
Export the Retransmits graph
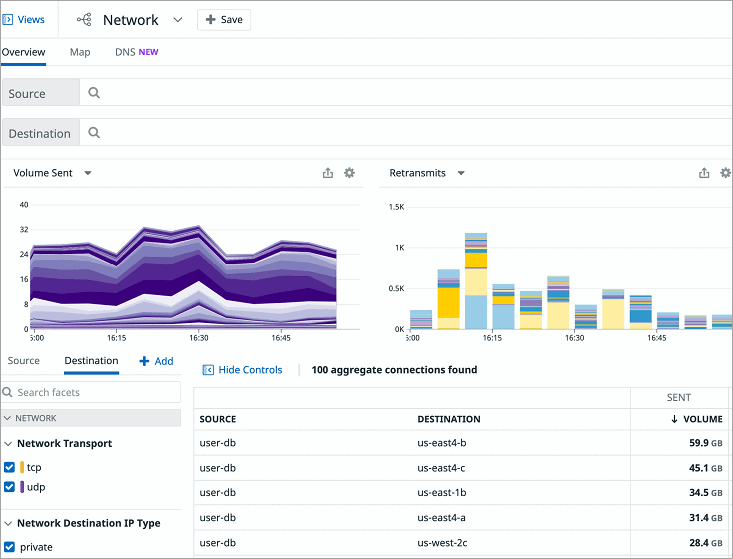pos(704,173)
